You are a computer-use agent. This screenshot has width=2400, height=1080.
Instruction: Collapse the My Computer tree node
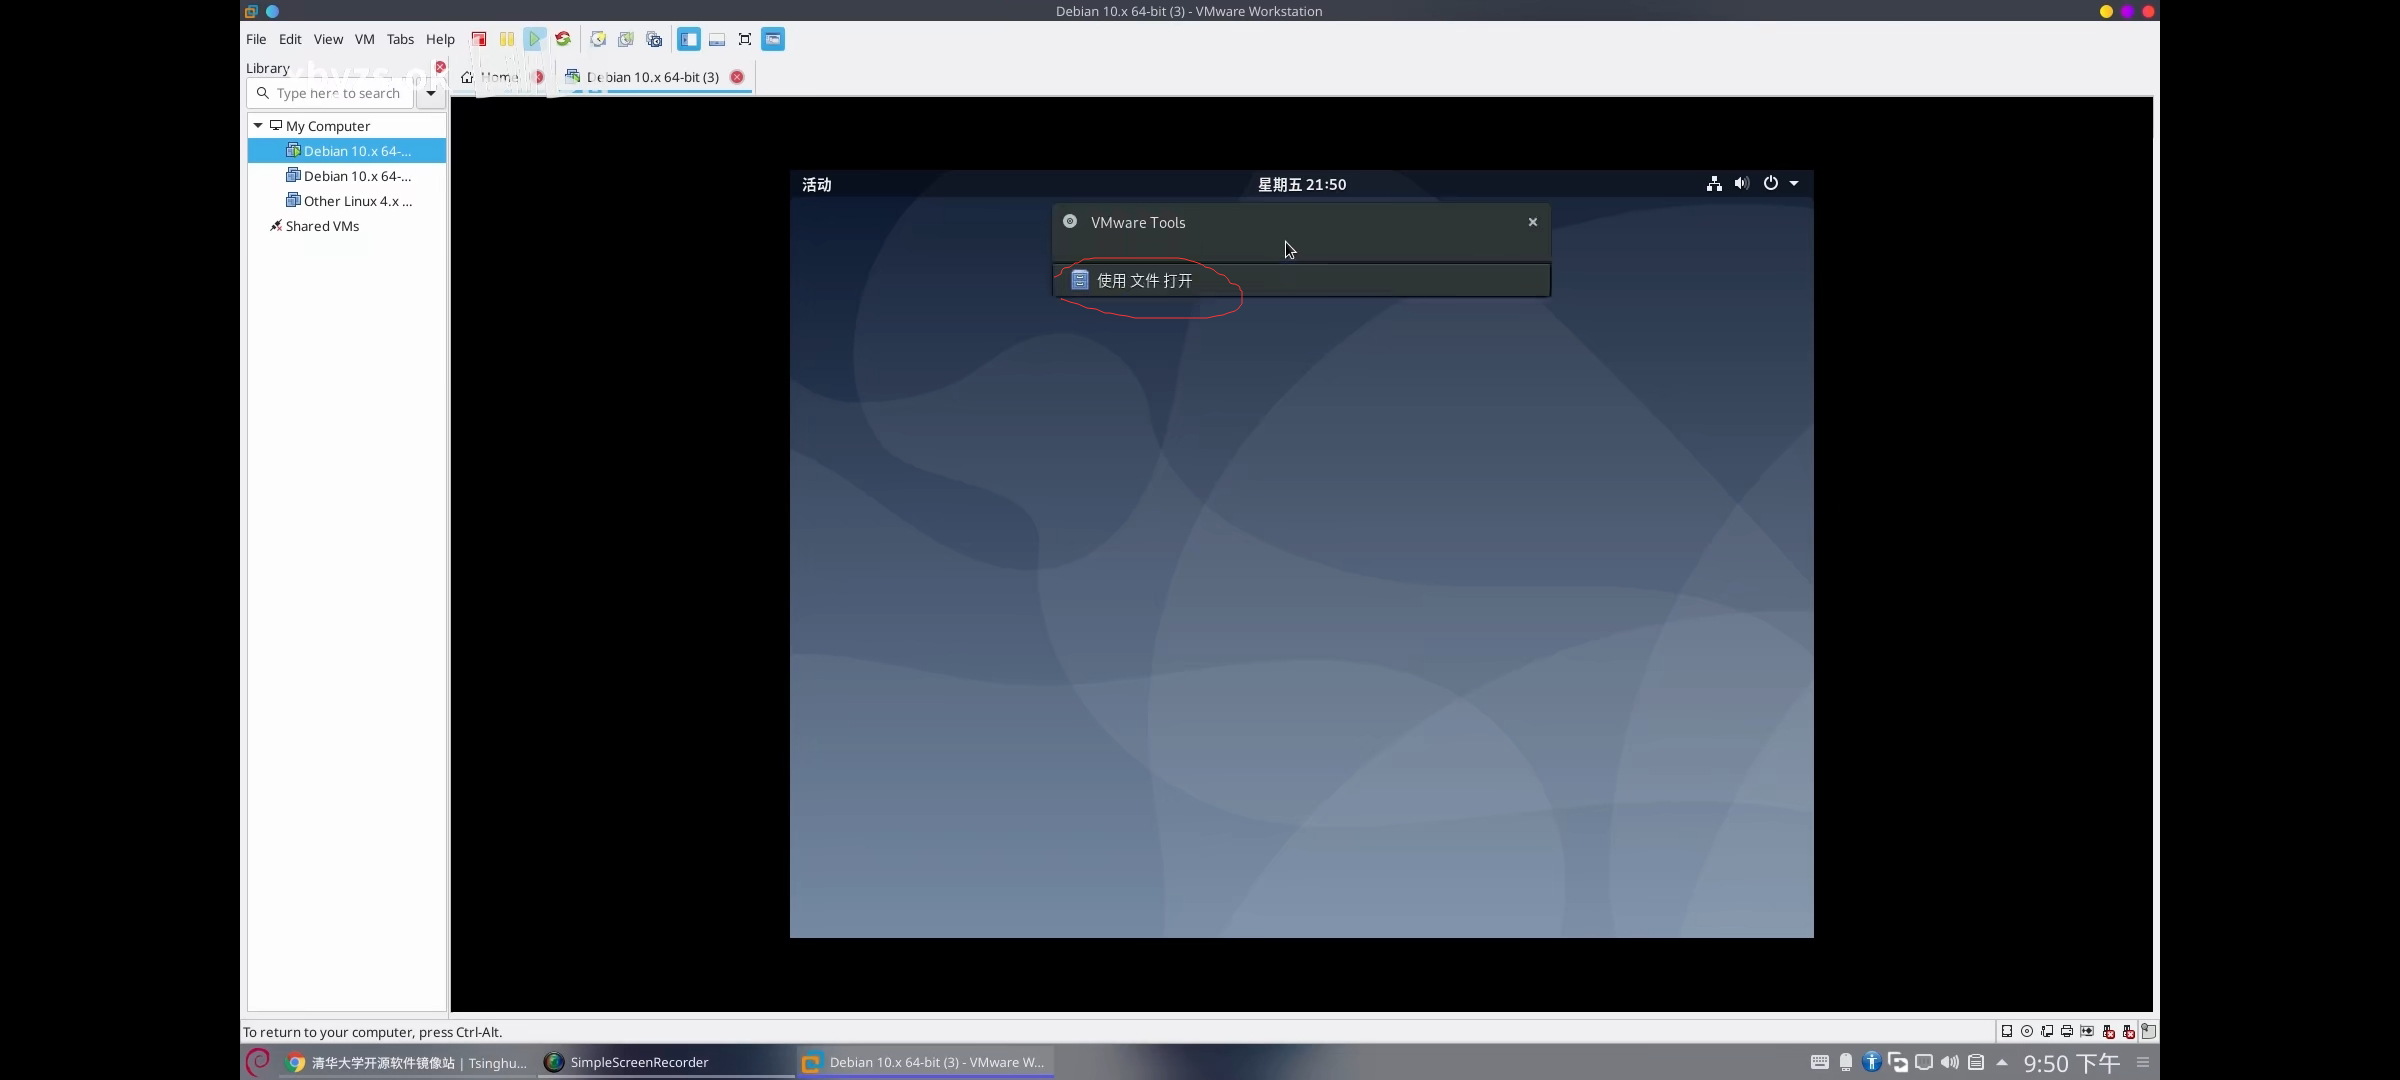point(258,126)
